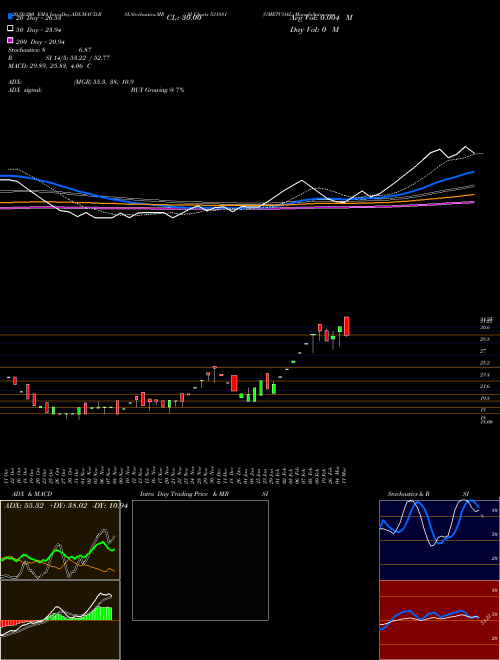Viewport: 500px width, 660px height.
Task: Open the MACD histogram chart panel
Action: coord(60,620)
